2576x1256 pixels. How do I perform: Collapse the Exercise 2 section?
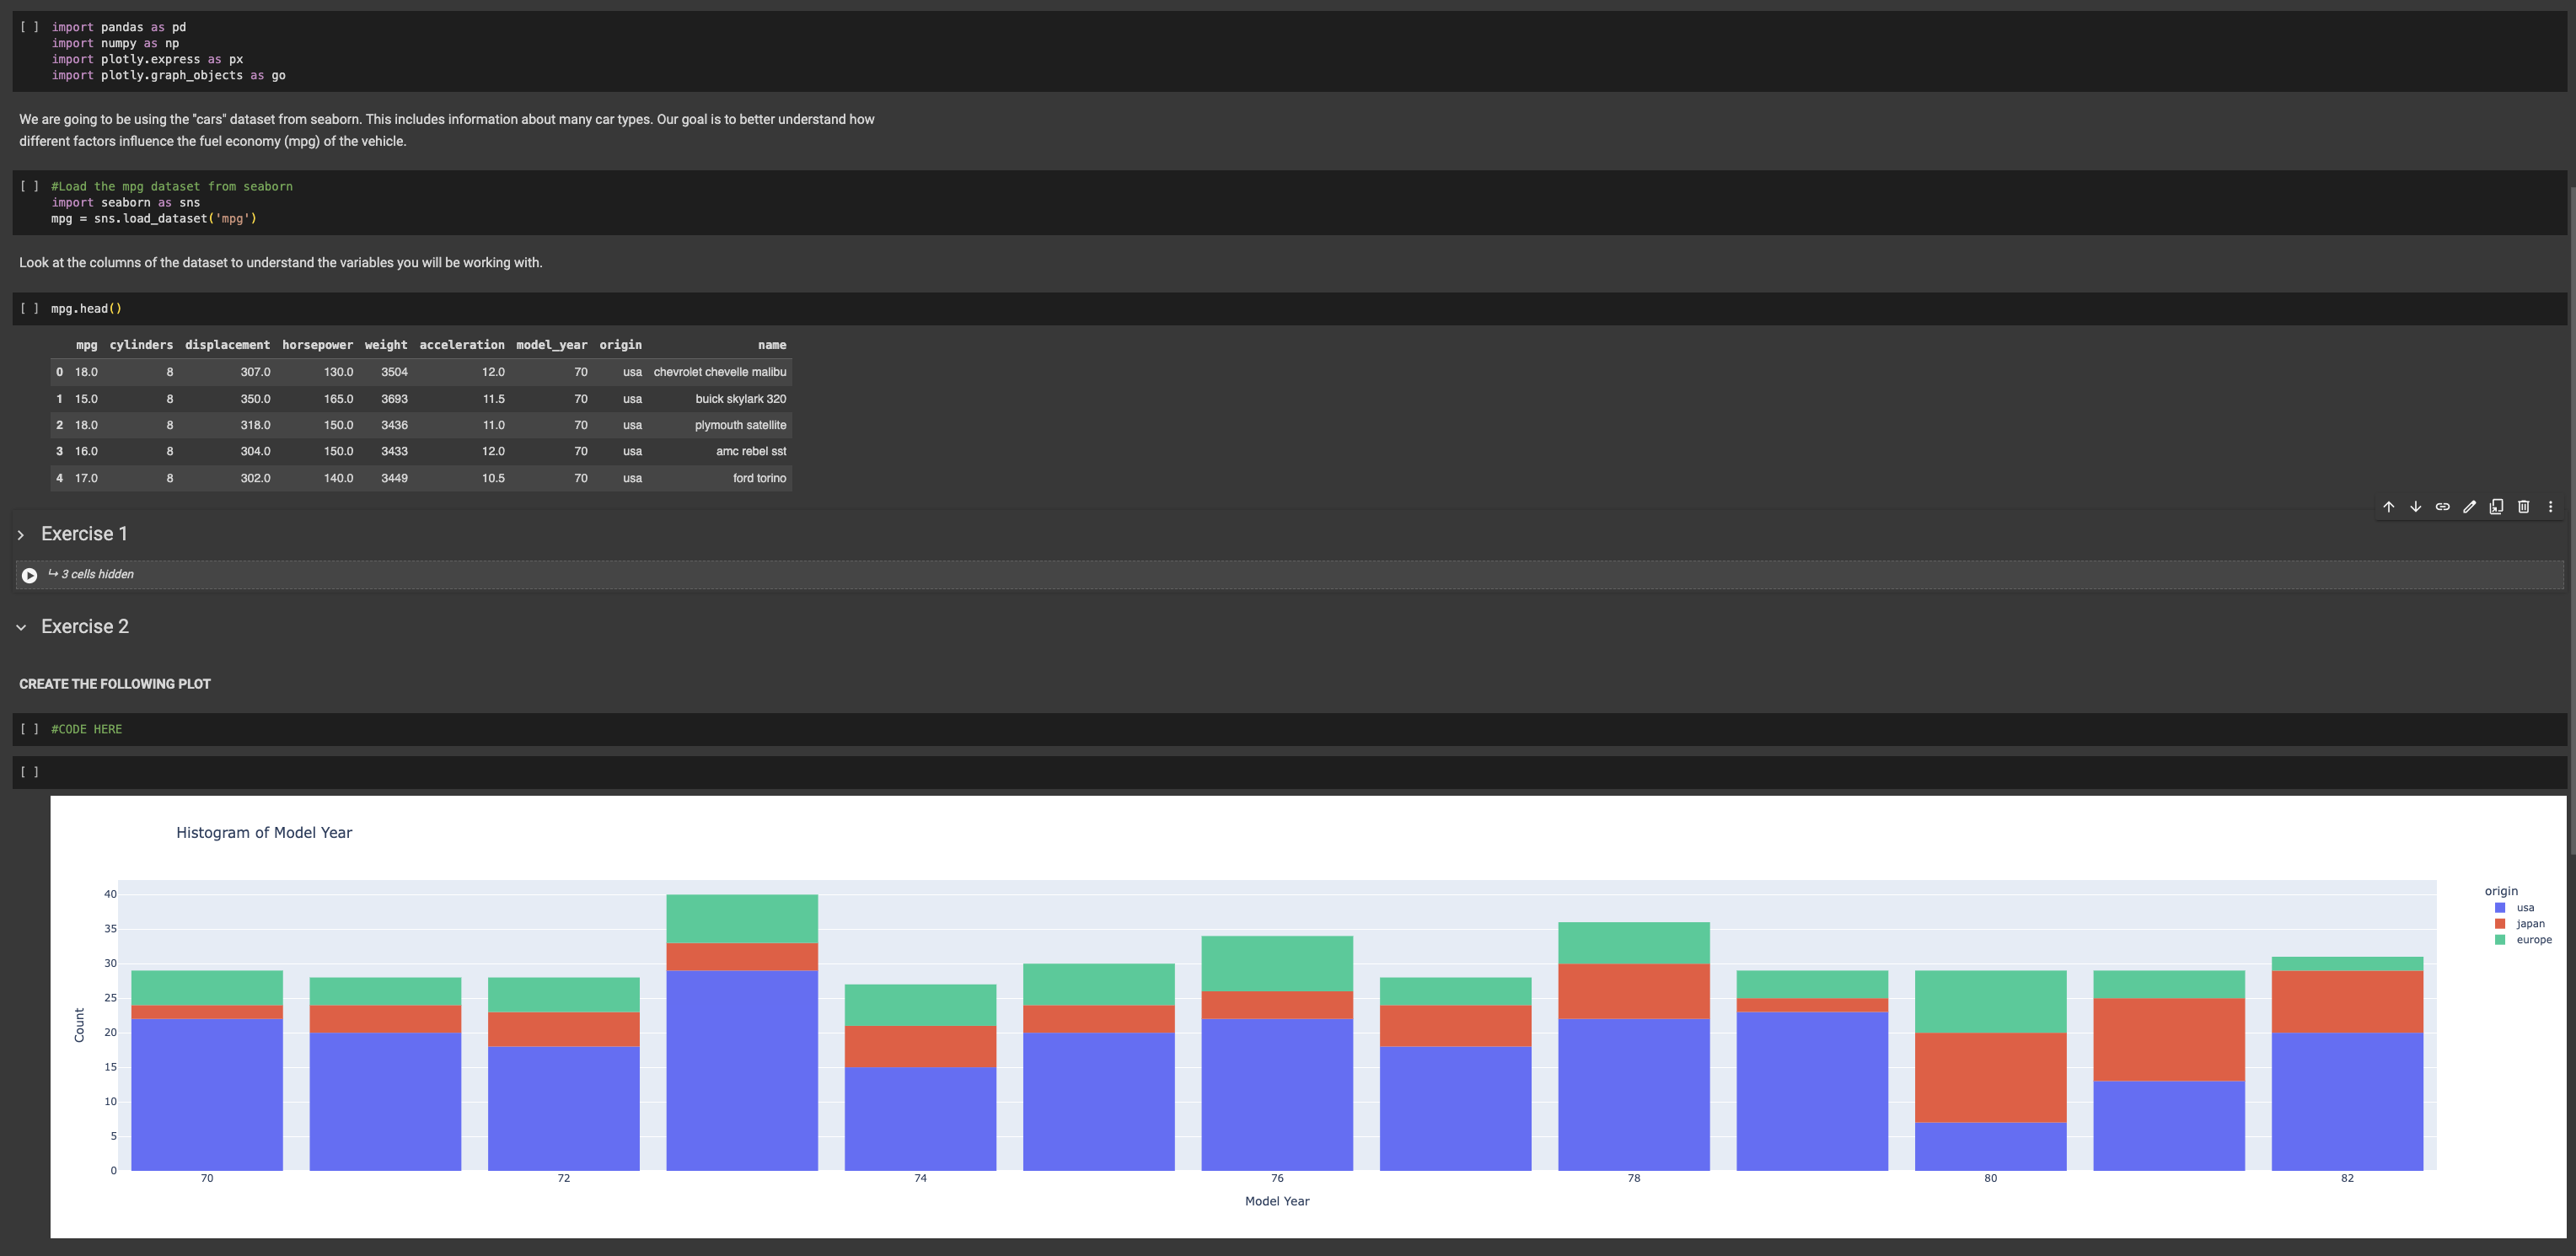click(x=21, y=628)
